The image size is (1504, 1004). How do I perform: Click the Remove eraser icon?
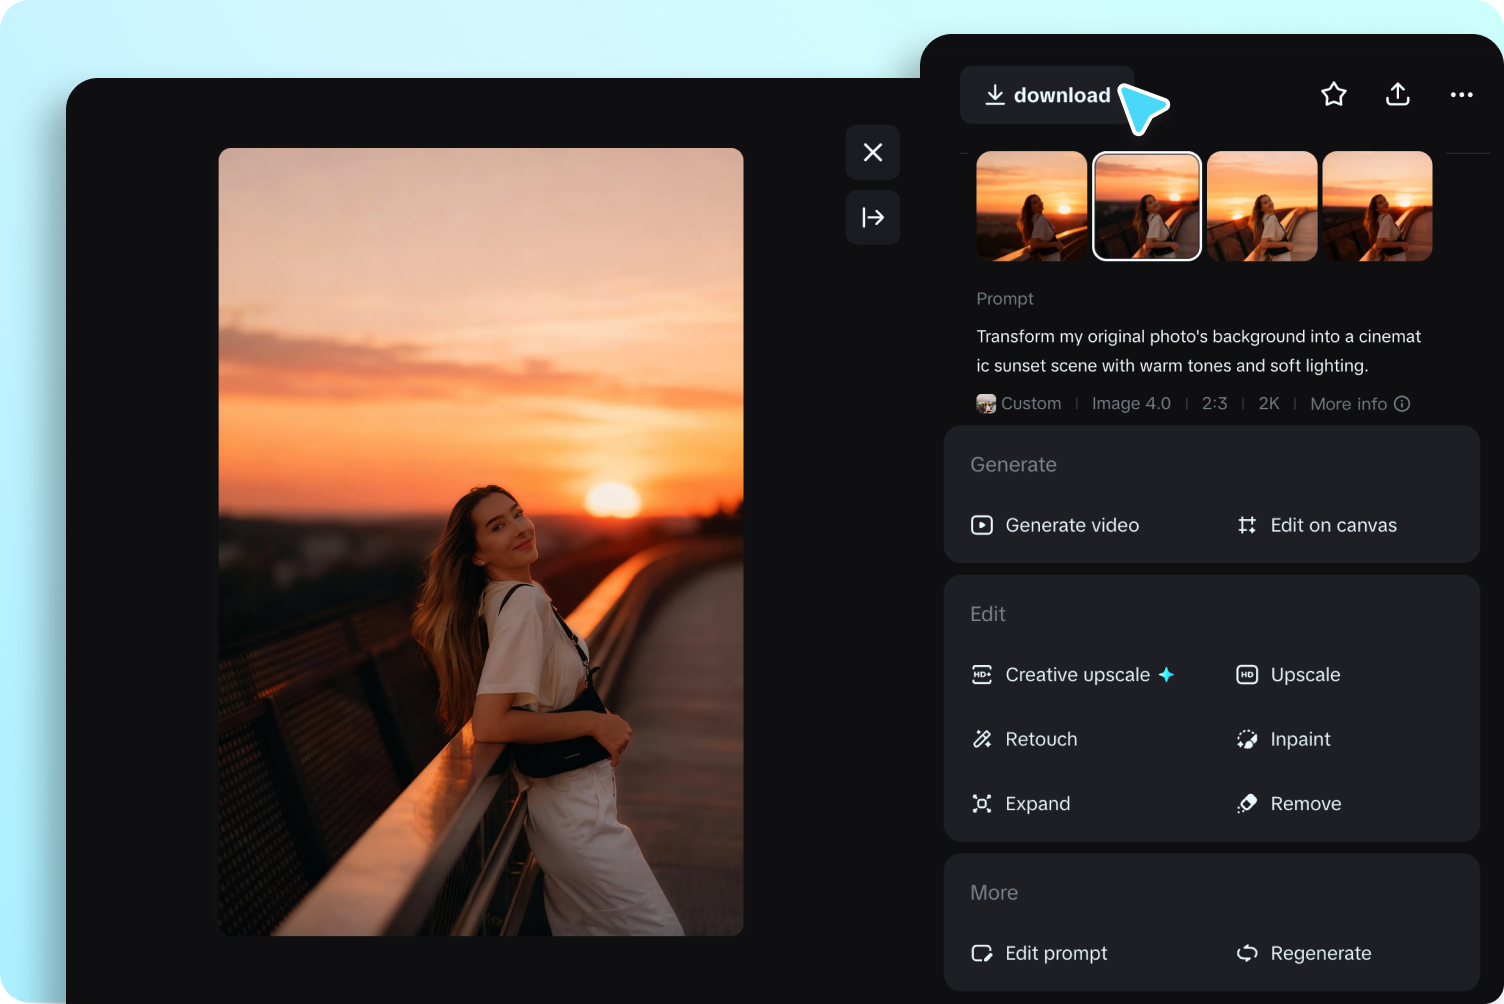pyautogui.click(x=1247, y=804)
